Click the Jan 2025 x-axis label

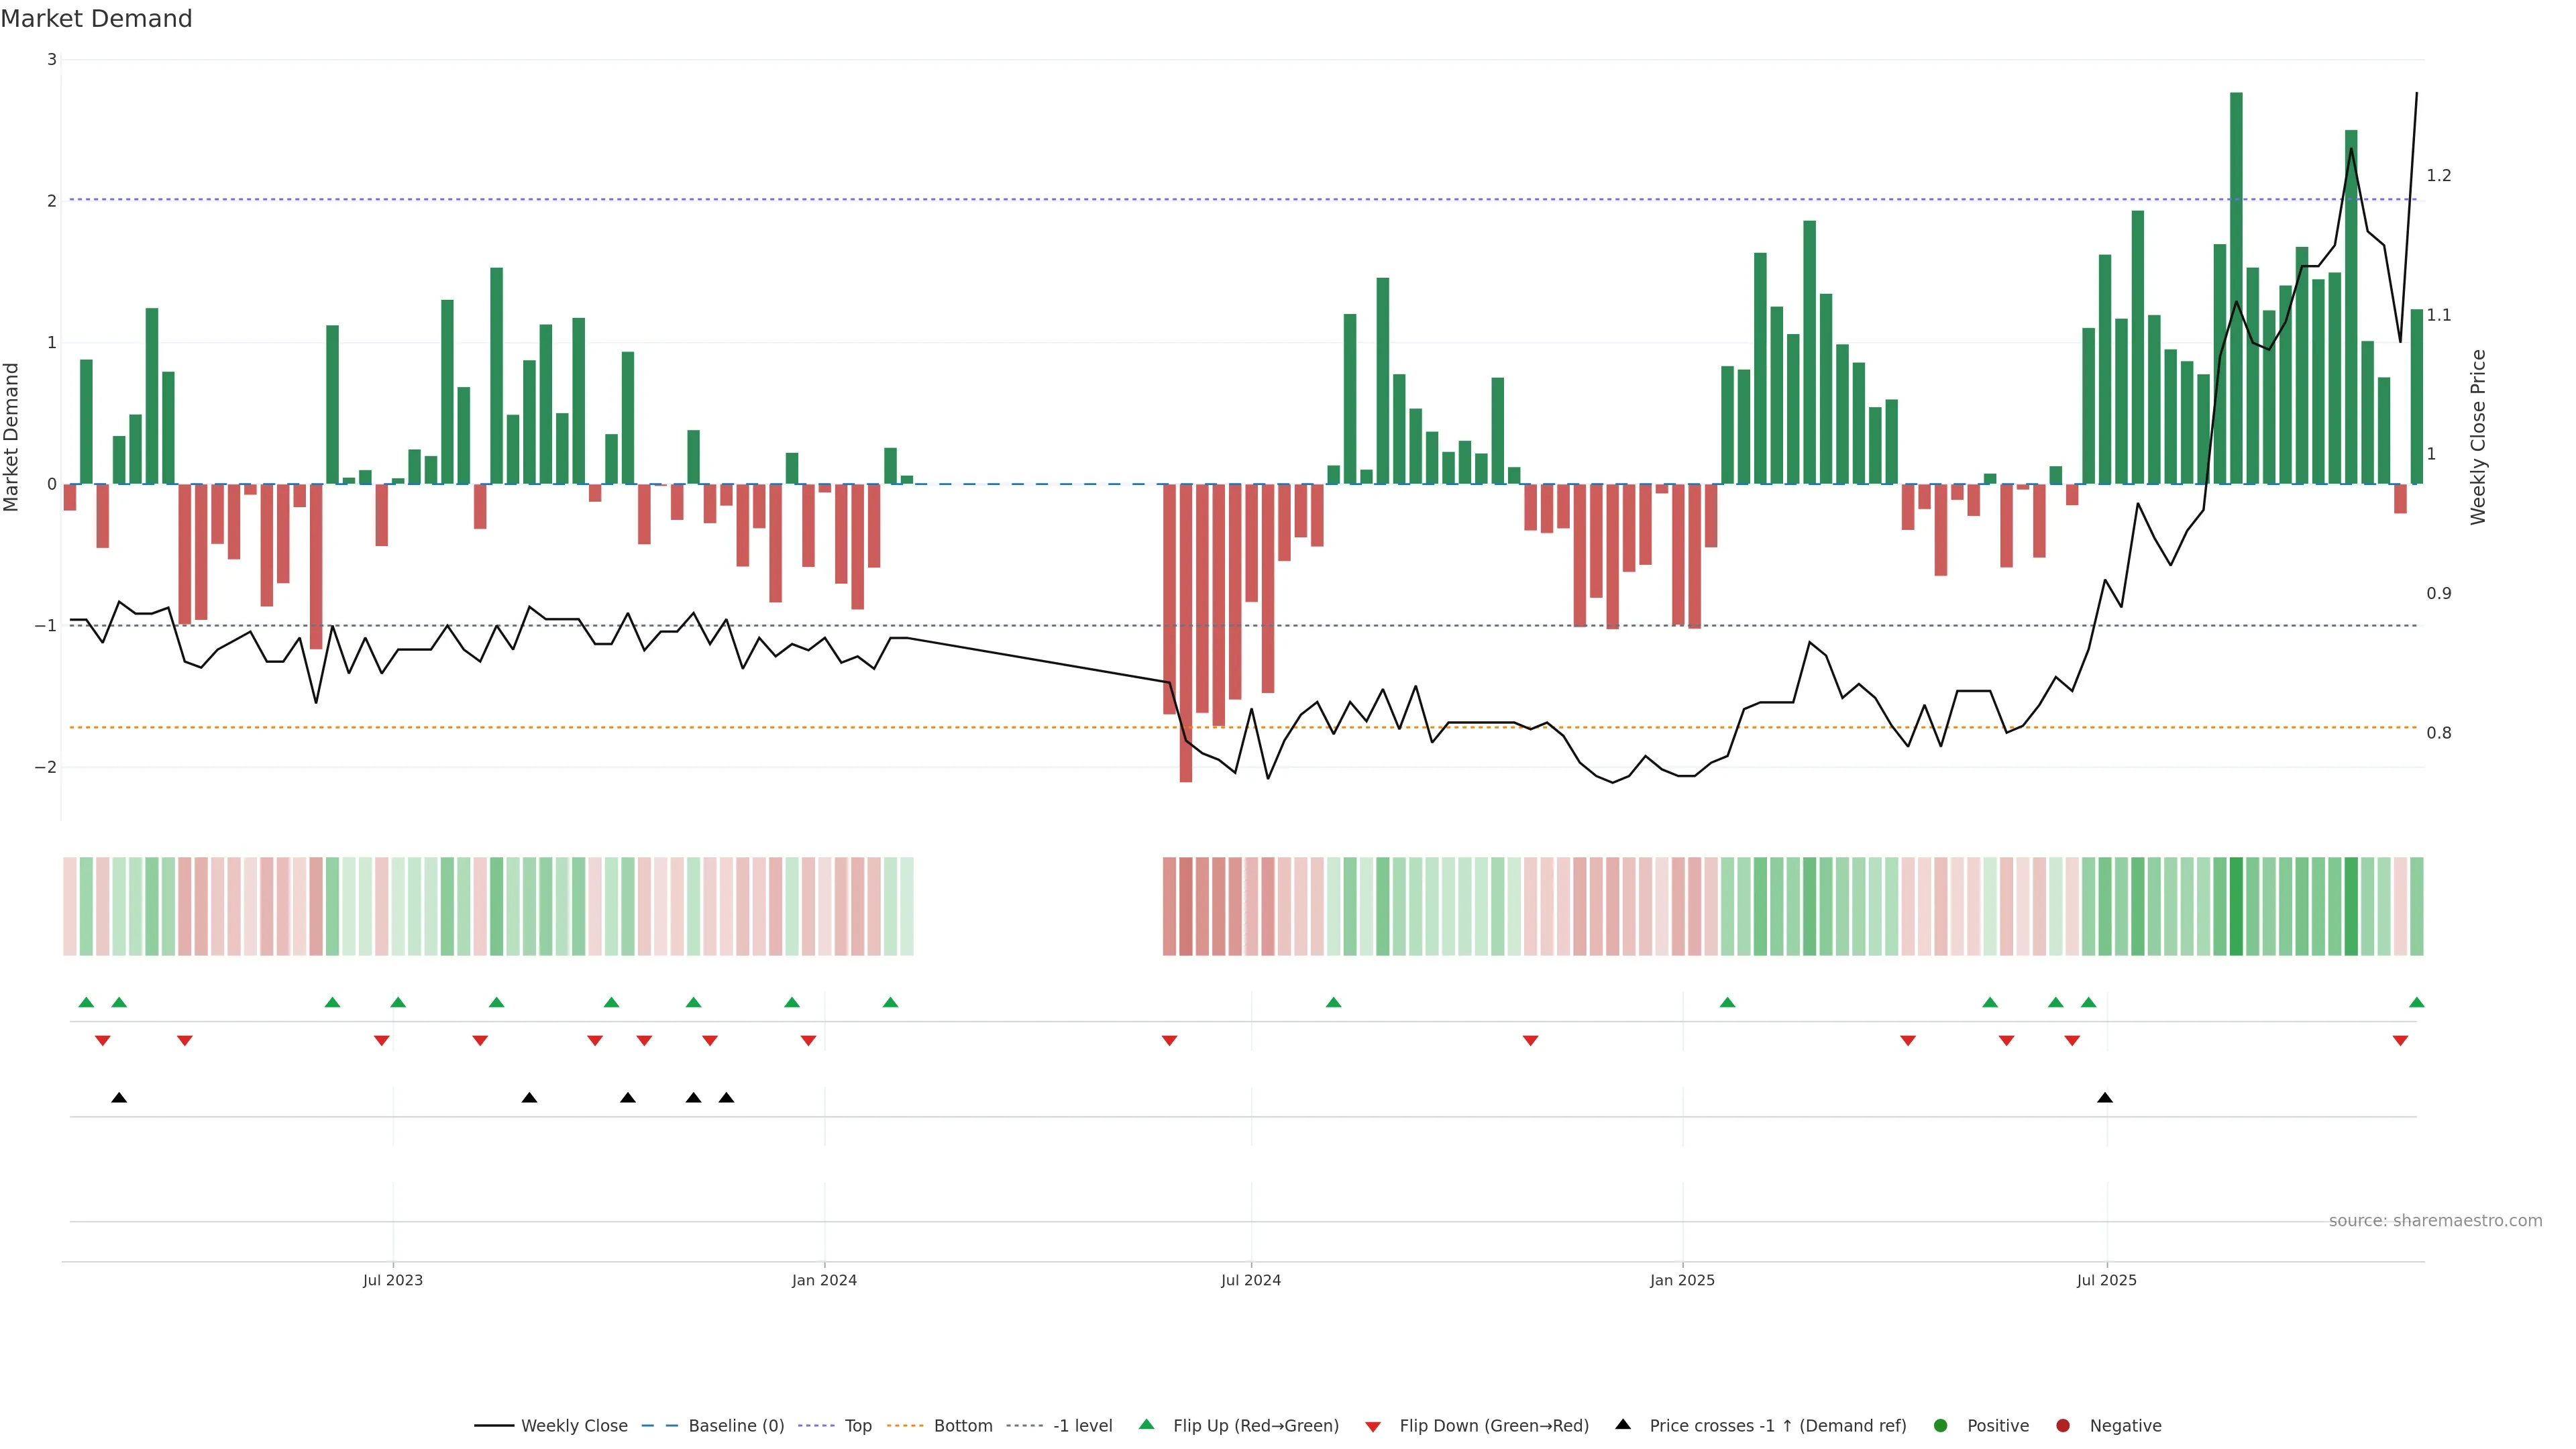[x=1682, y=1280]
